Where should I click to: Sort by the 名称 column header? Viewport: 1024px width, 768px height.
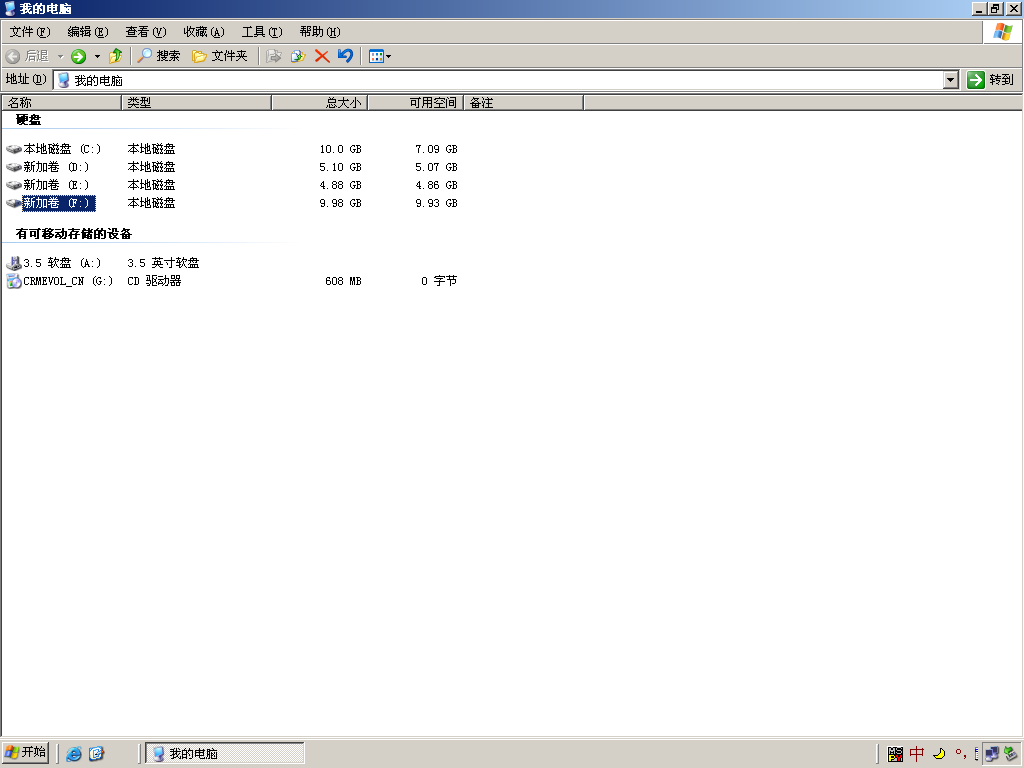pyautogui.click(x=61, y=103)
